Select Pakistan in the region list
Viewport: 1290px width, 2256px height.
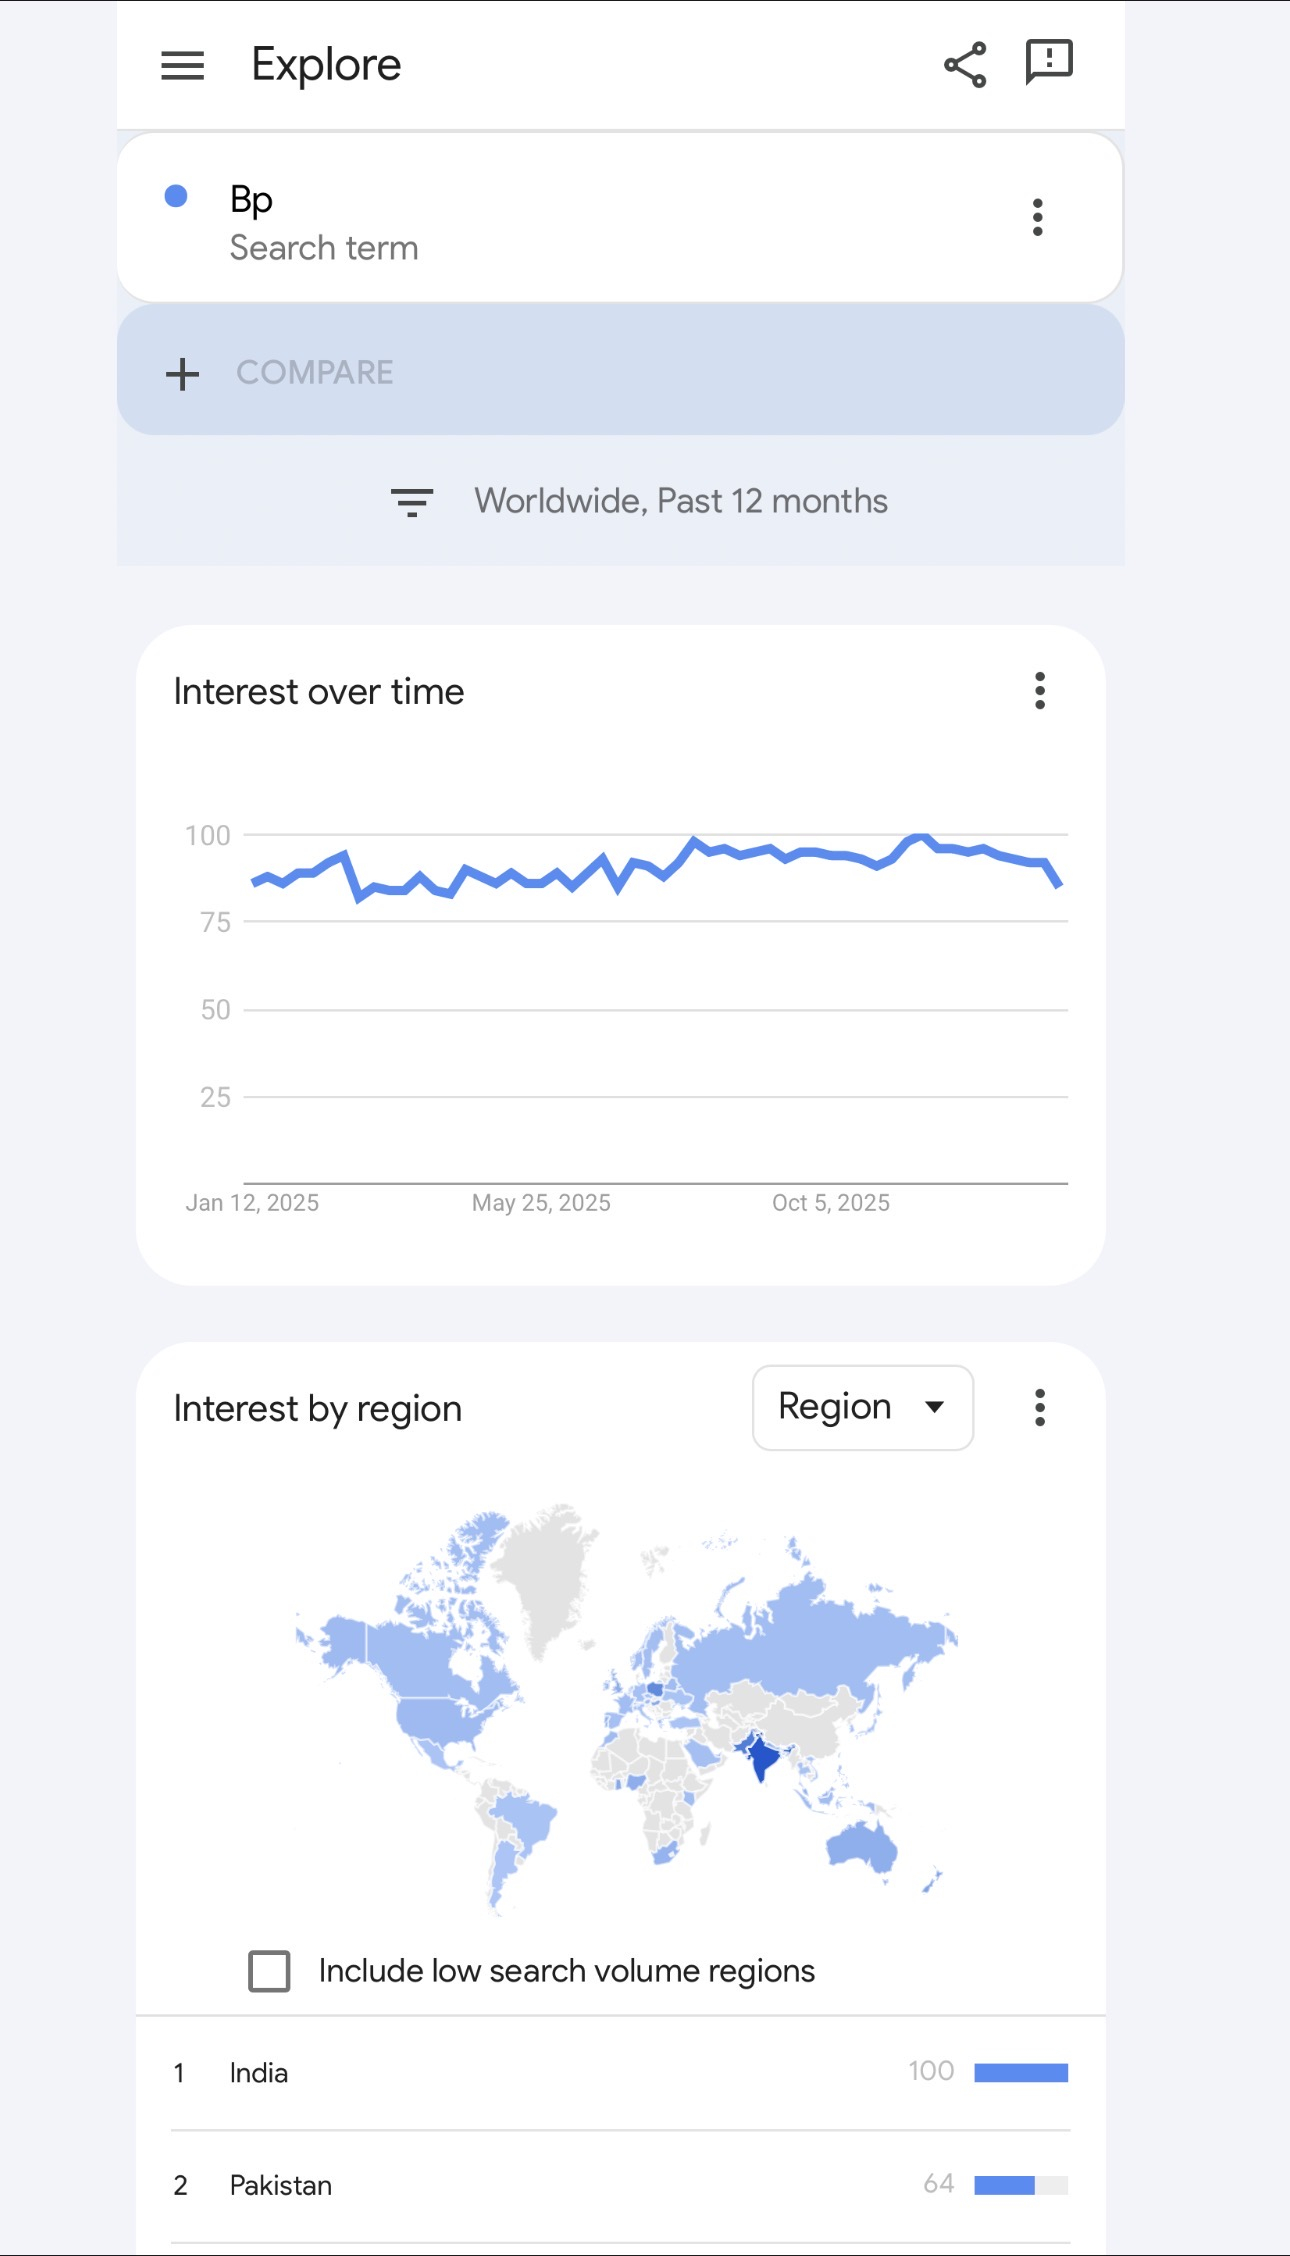[x=281, y=2185]
